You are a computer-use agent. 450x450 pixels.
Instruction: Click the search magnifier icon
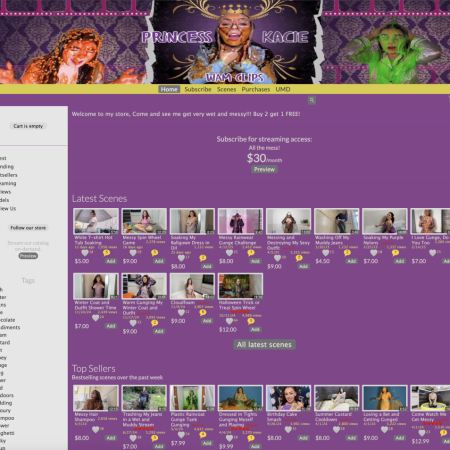[x=312, y=100]
